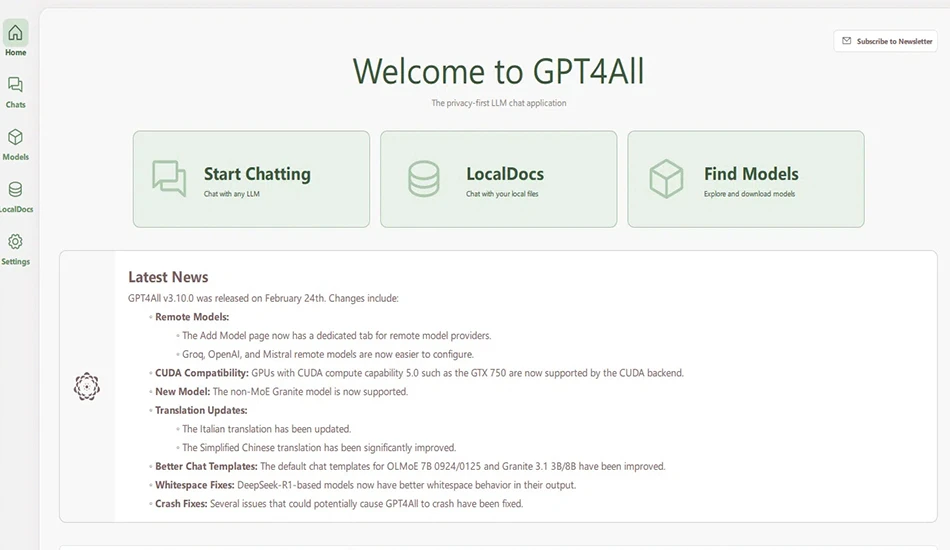Screen dimensions: 950x550
Task: Click the database stack icon on LocalDocs card
Action: tap(424, 179)
